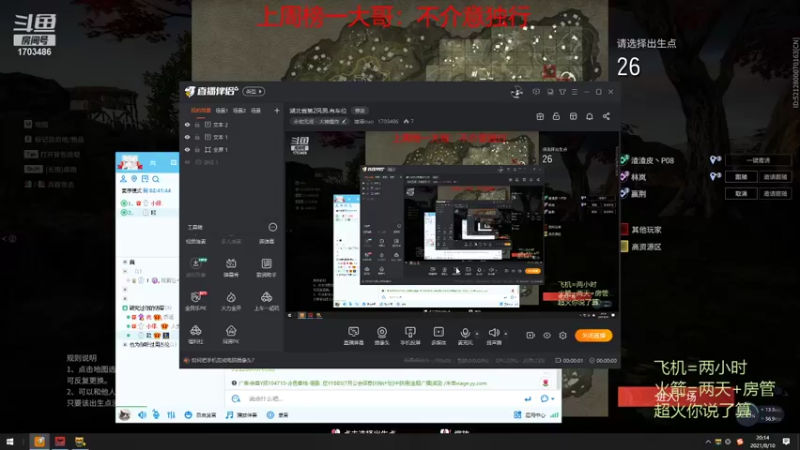Open the message icon in the companion title bar
The height and width of the screenshot is (450, 800).
point(536,92)
